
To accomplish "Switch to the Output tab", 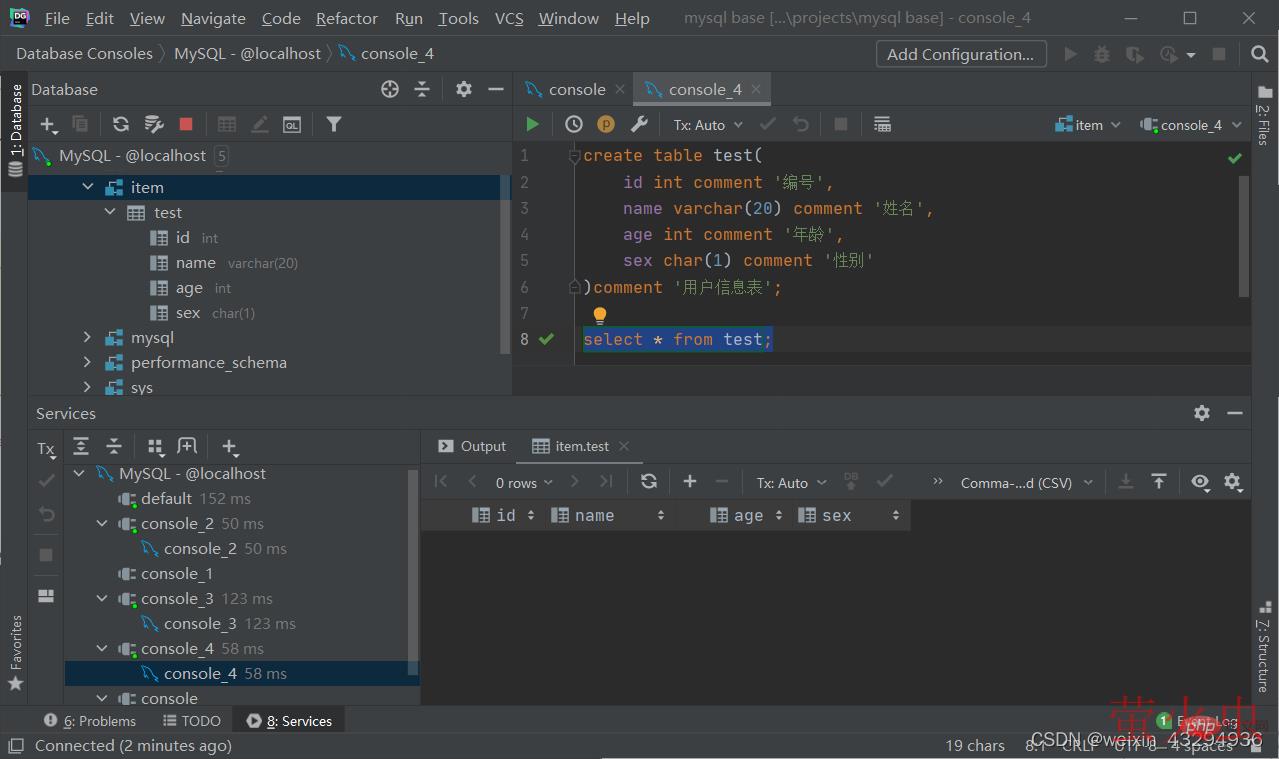I will tap(472, 446).
